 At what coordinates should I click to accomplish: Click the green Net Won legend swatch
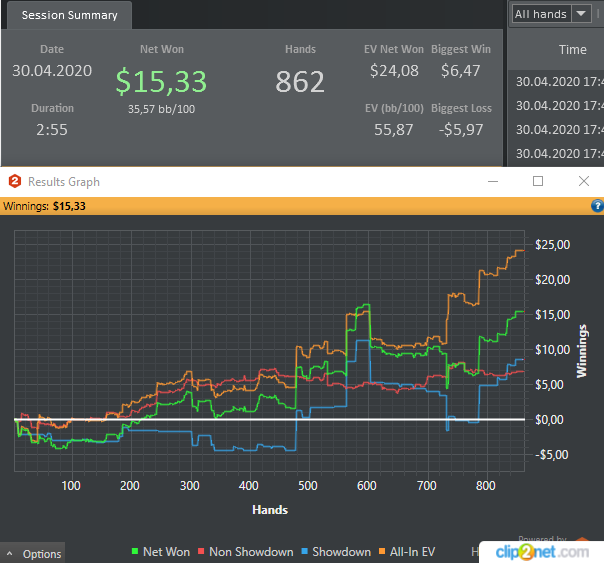(x=135, y=551)
